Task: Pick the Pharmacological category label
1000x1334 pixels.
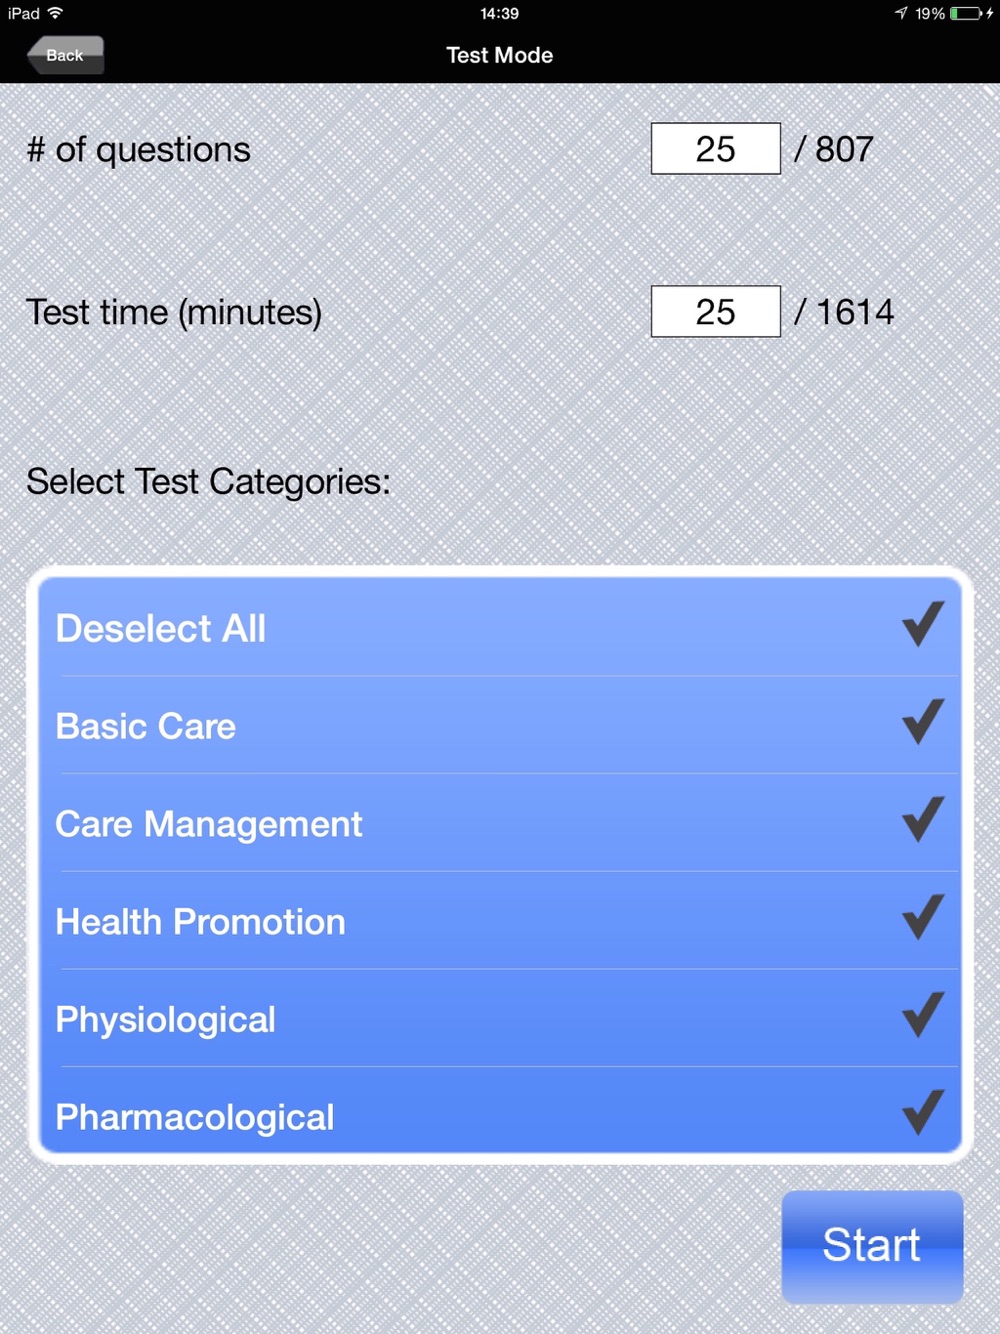Action: (195, 1118)
